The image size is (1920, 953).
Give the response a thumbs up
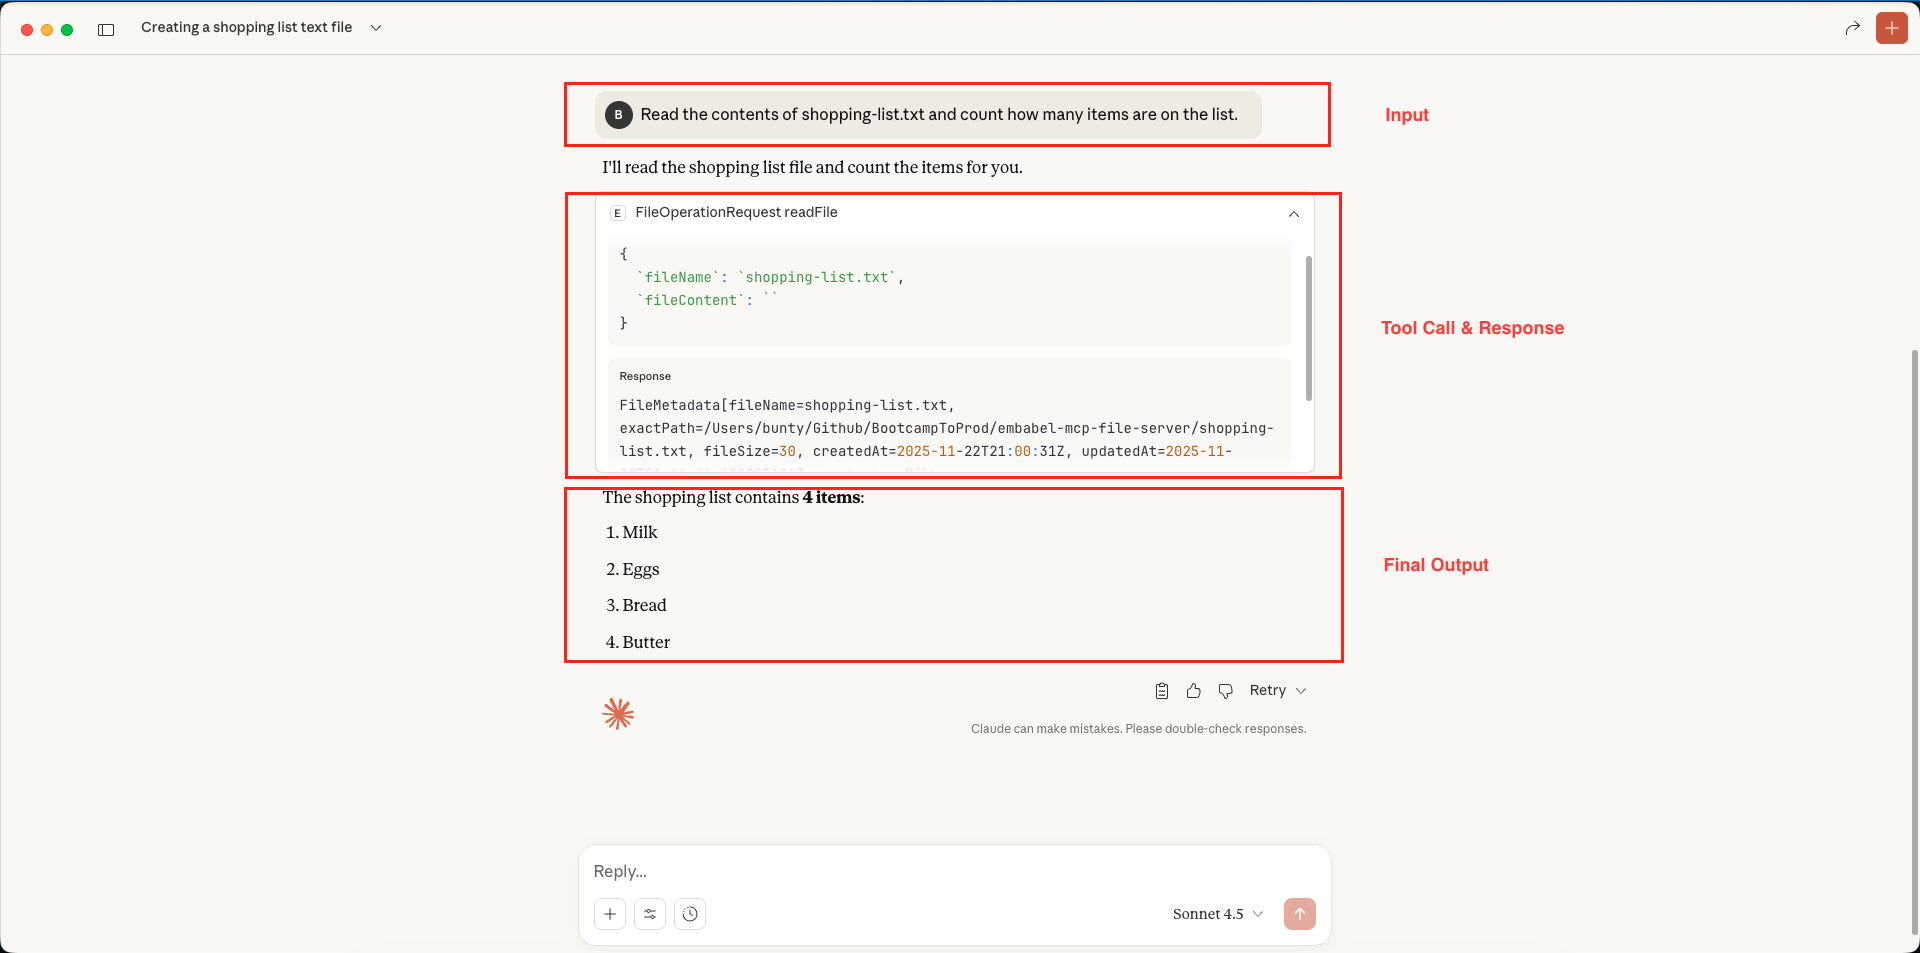point(1193,691)
